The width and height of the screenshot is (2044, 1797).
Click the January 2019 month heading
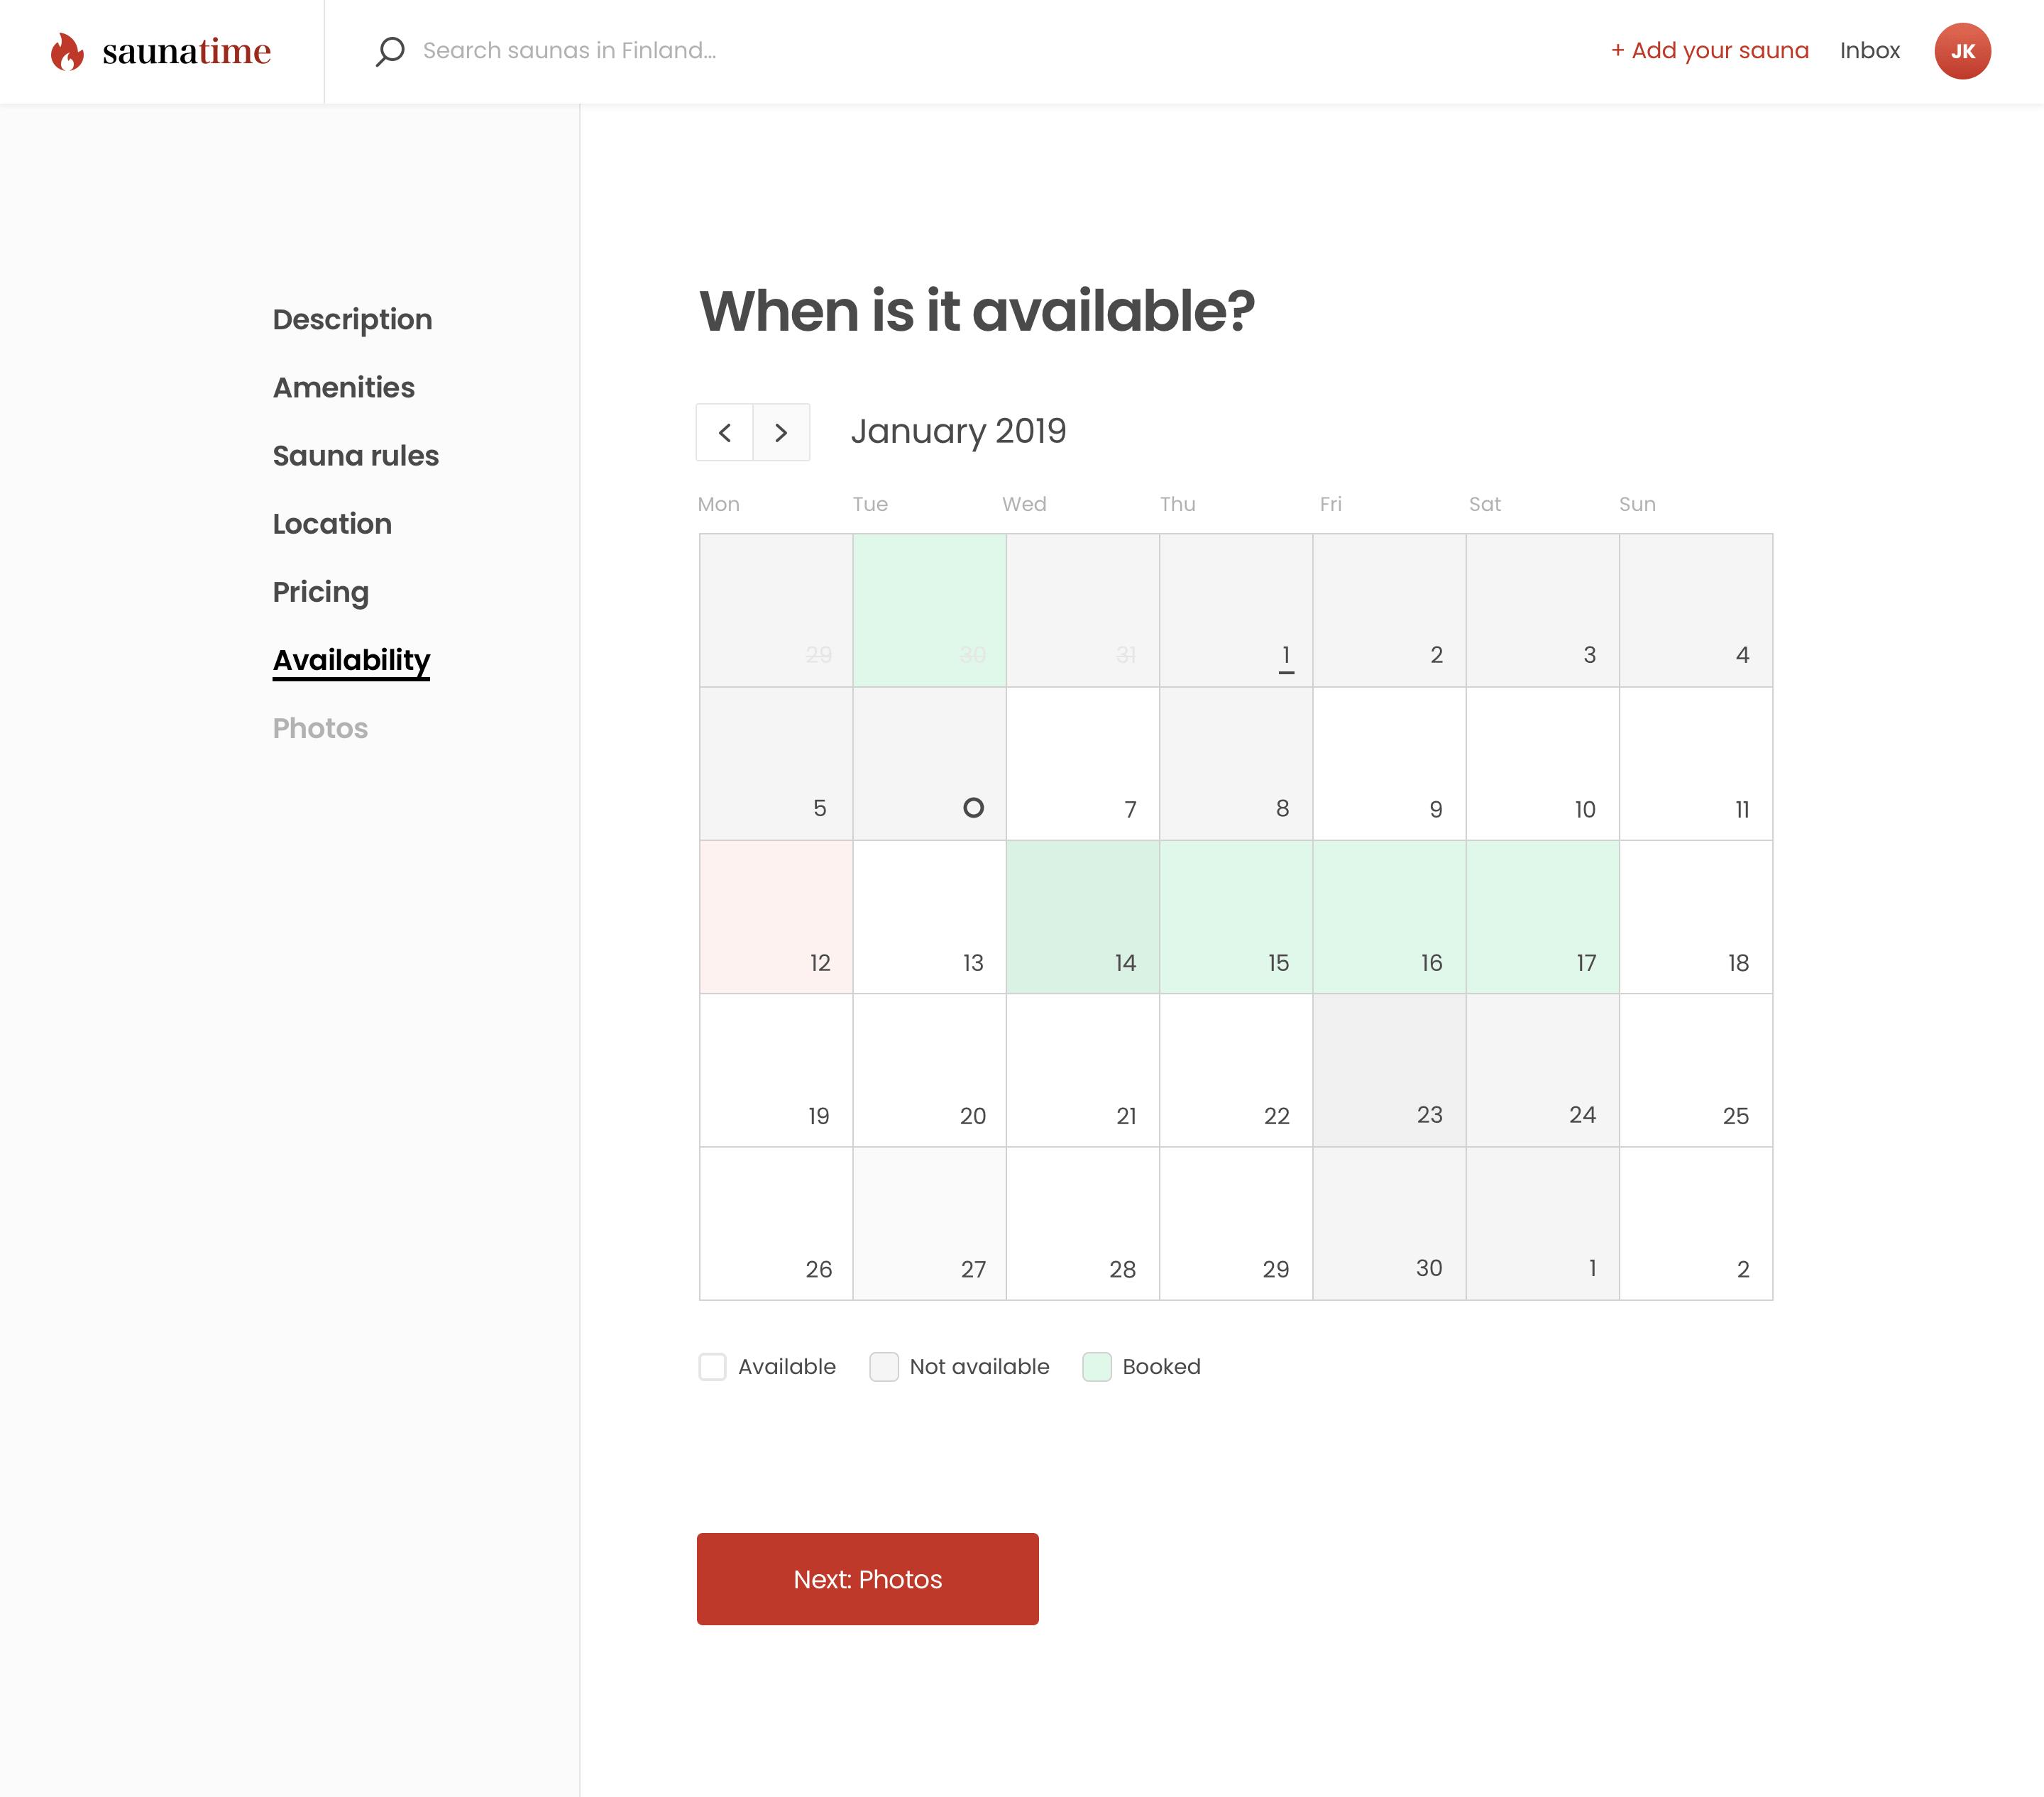pos(958,431)
